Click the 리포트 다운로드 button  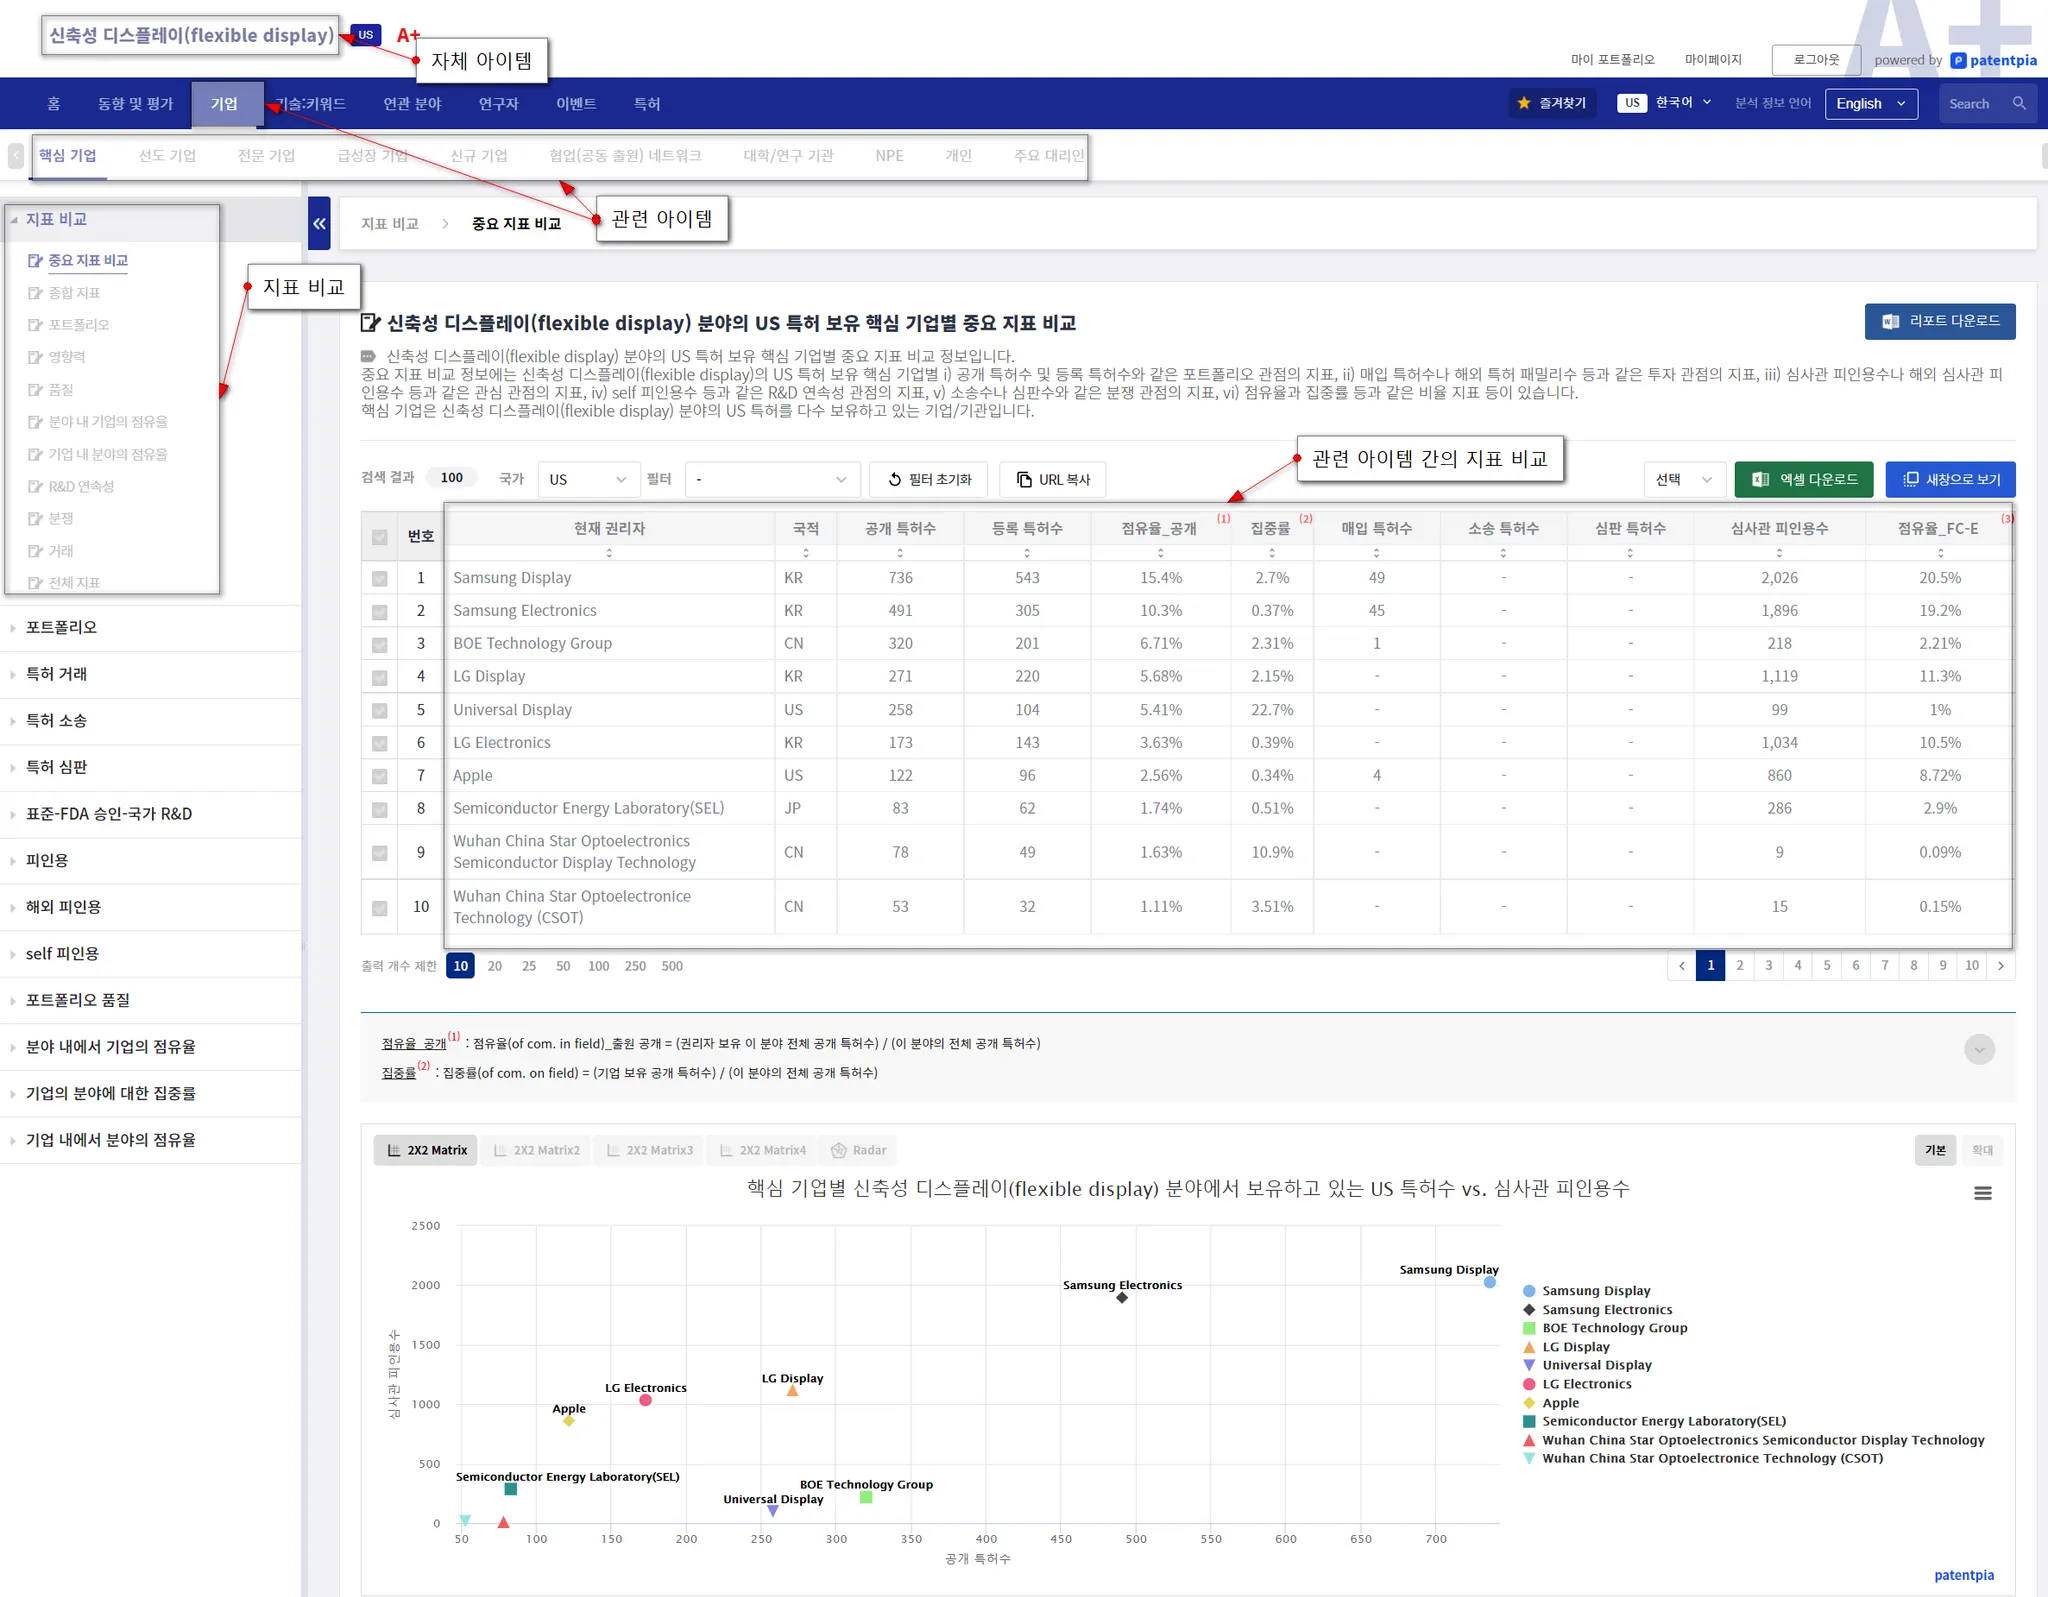pyautogui.click(x=1939, y=321)
